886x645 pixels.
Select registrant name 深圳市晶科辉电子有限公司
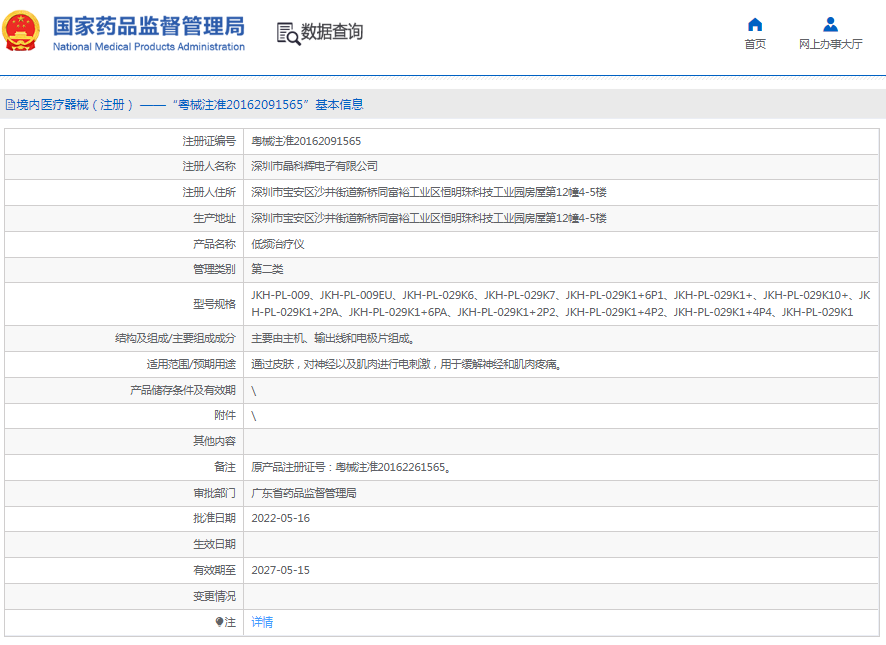point(314,166)
